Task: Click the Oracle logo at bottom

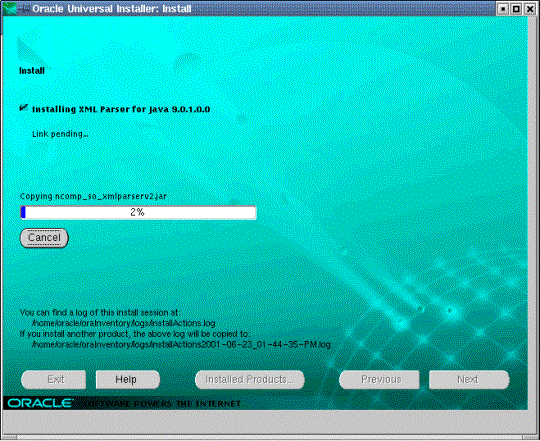Action: [x=40, y=403]
